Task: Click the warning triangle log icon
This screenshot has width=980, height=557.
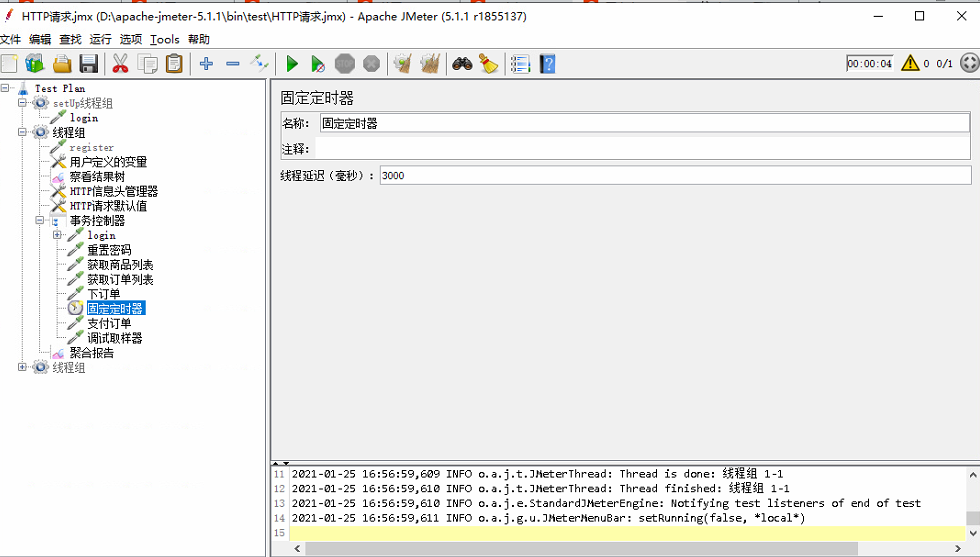Action: 910,63
